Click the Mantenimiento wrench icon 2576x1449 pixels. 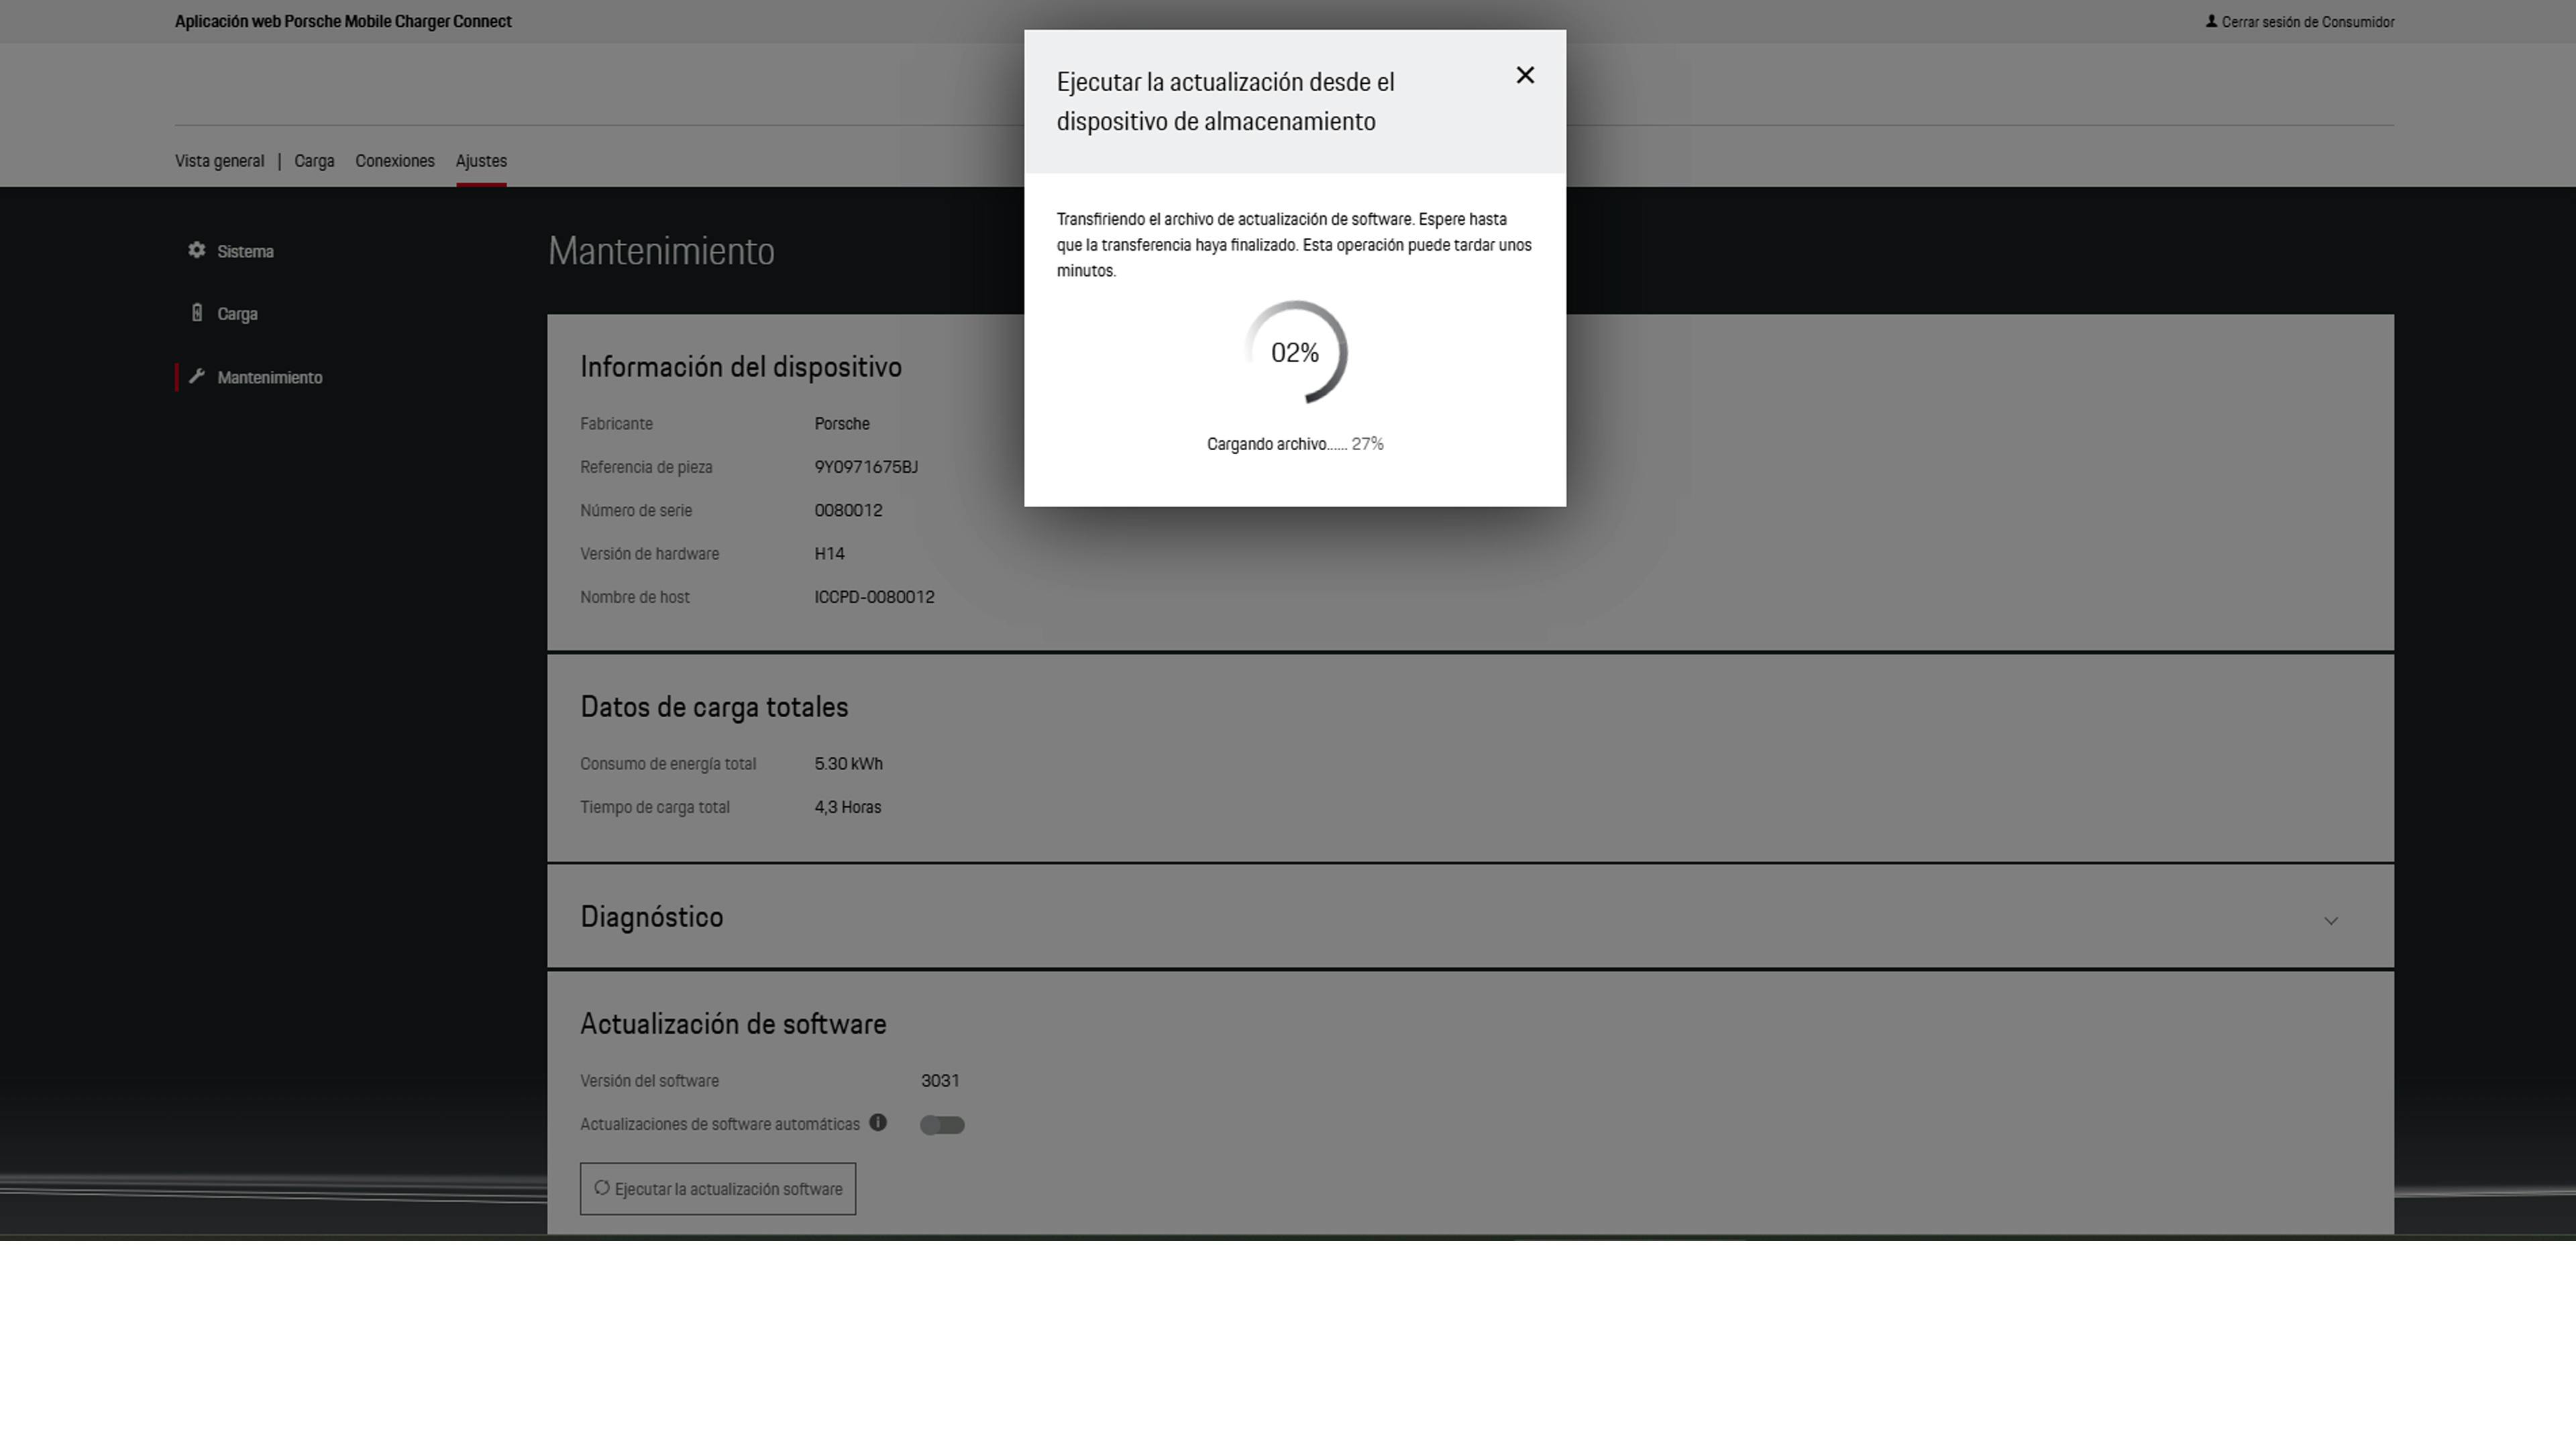click(197, 376)
